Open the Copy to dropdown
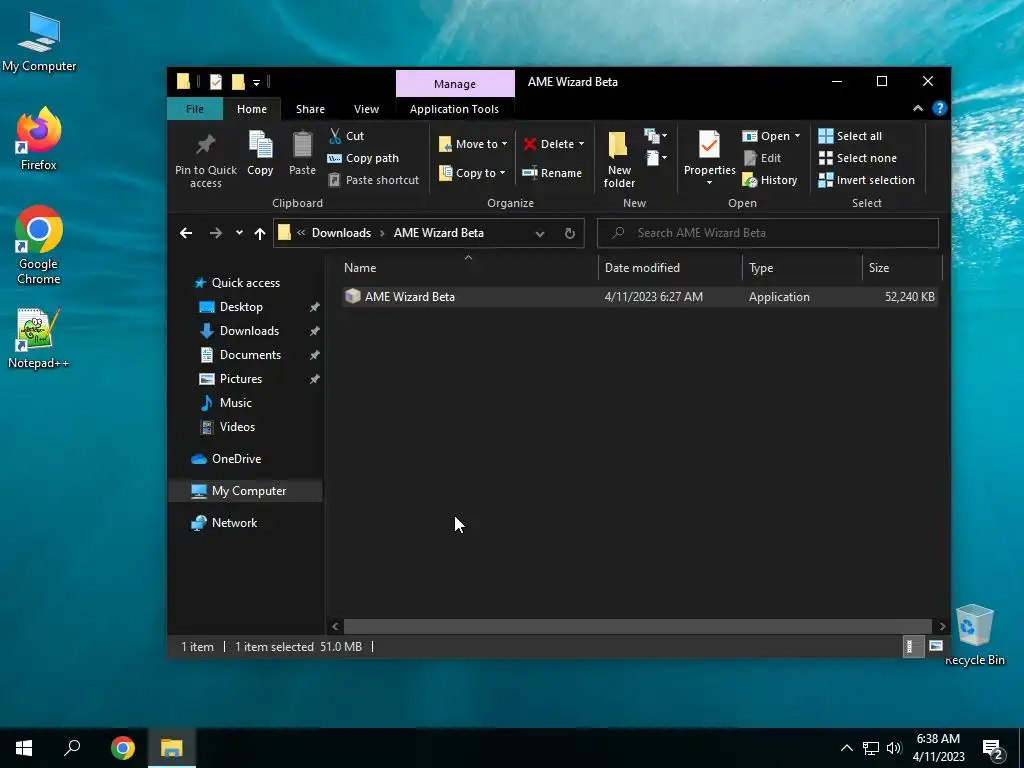Screen dimensions: 1024x768 [x=472, y=173]
